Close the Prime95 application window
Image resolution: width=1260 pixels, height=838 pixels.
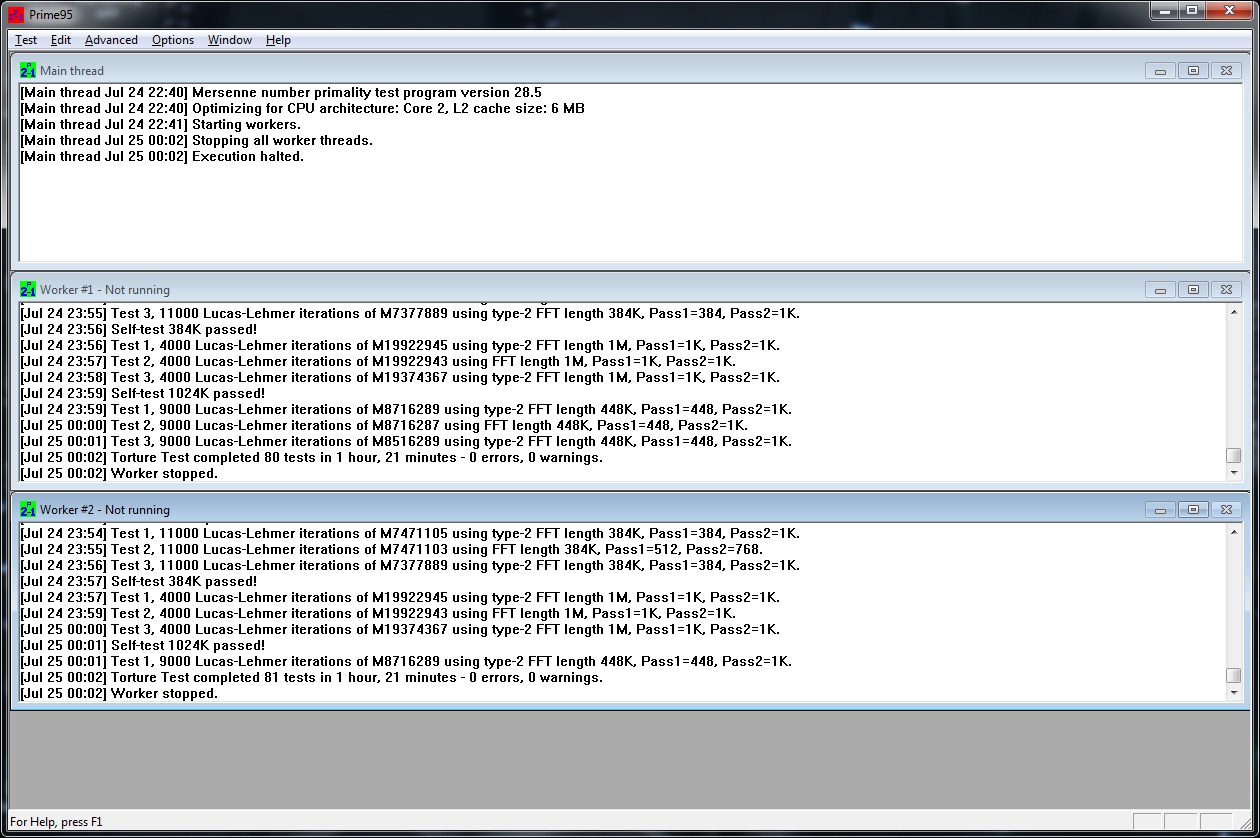point(1228,11)
